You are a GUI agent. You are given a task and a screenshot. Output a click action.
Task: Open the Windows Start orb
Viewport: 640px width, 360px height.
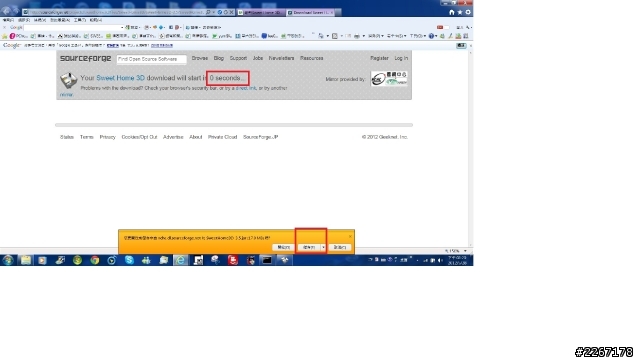pos(8,260)
